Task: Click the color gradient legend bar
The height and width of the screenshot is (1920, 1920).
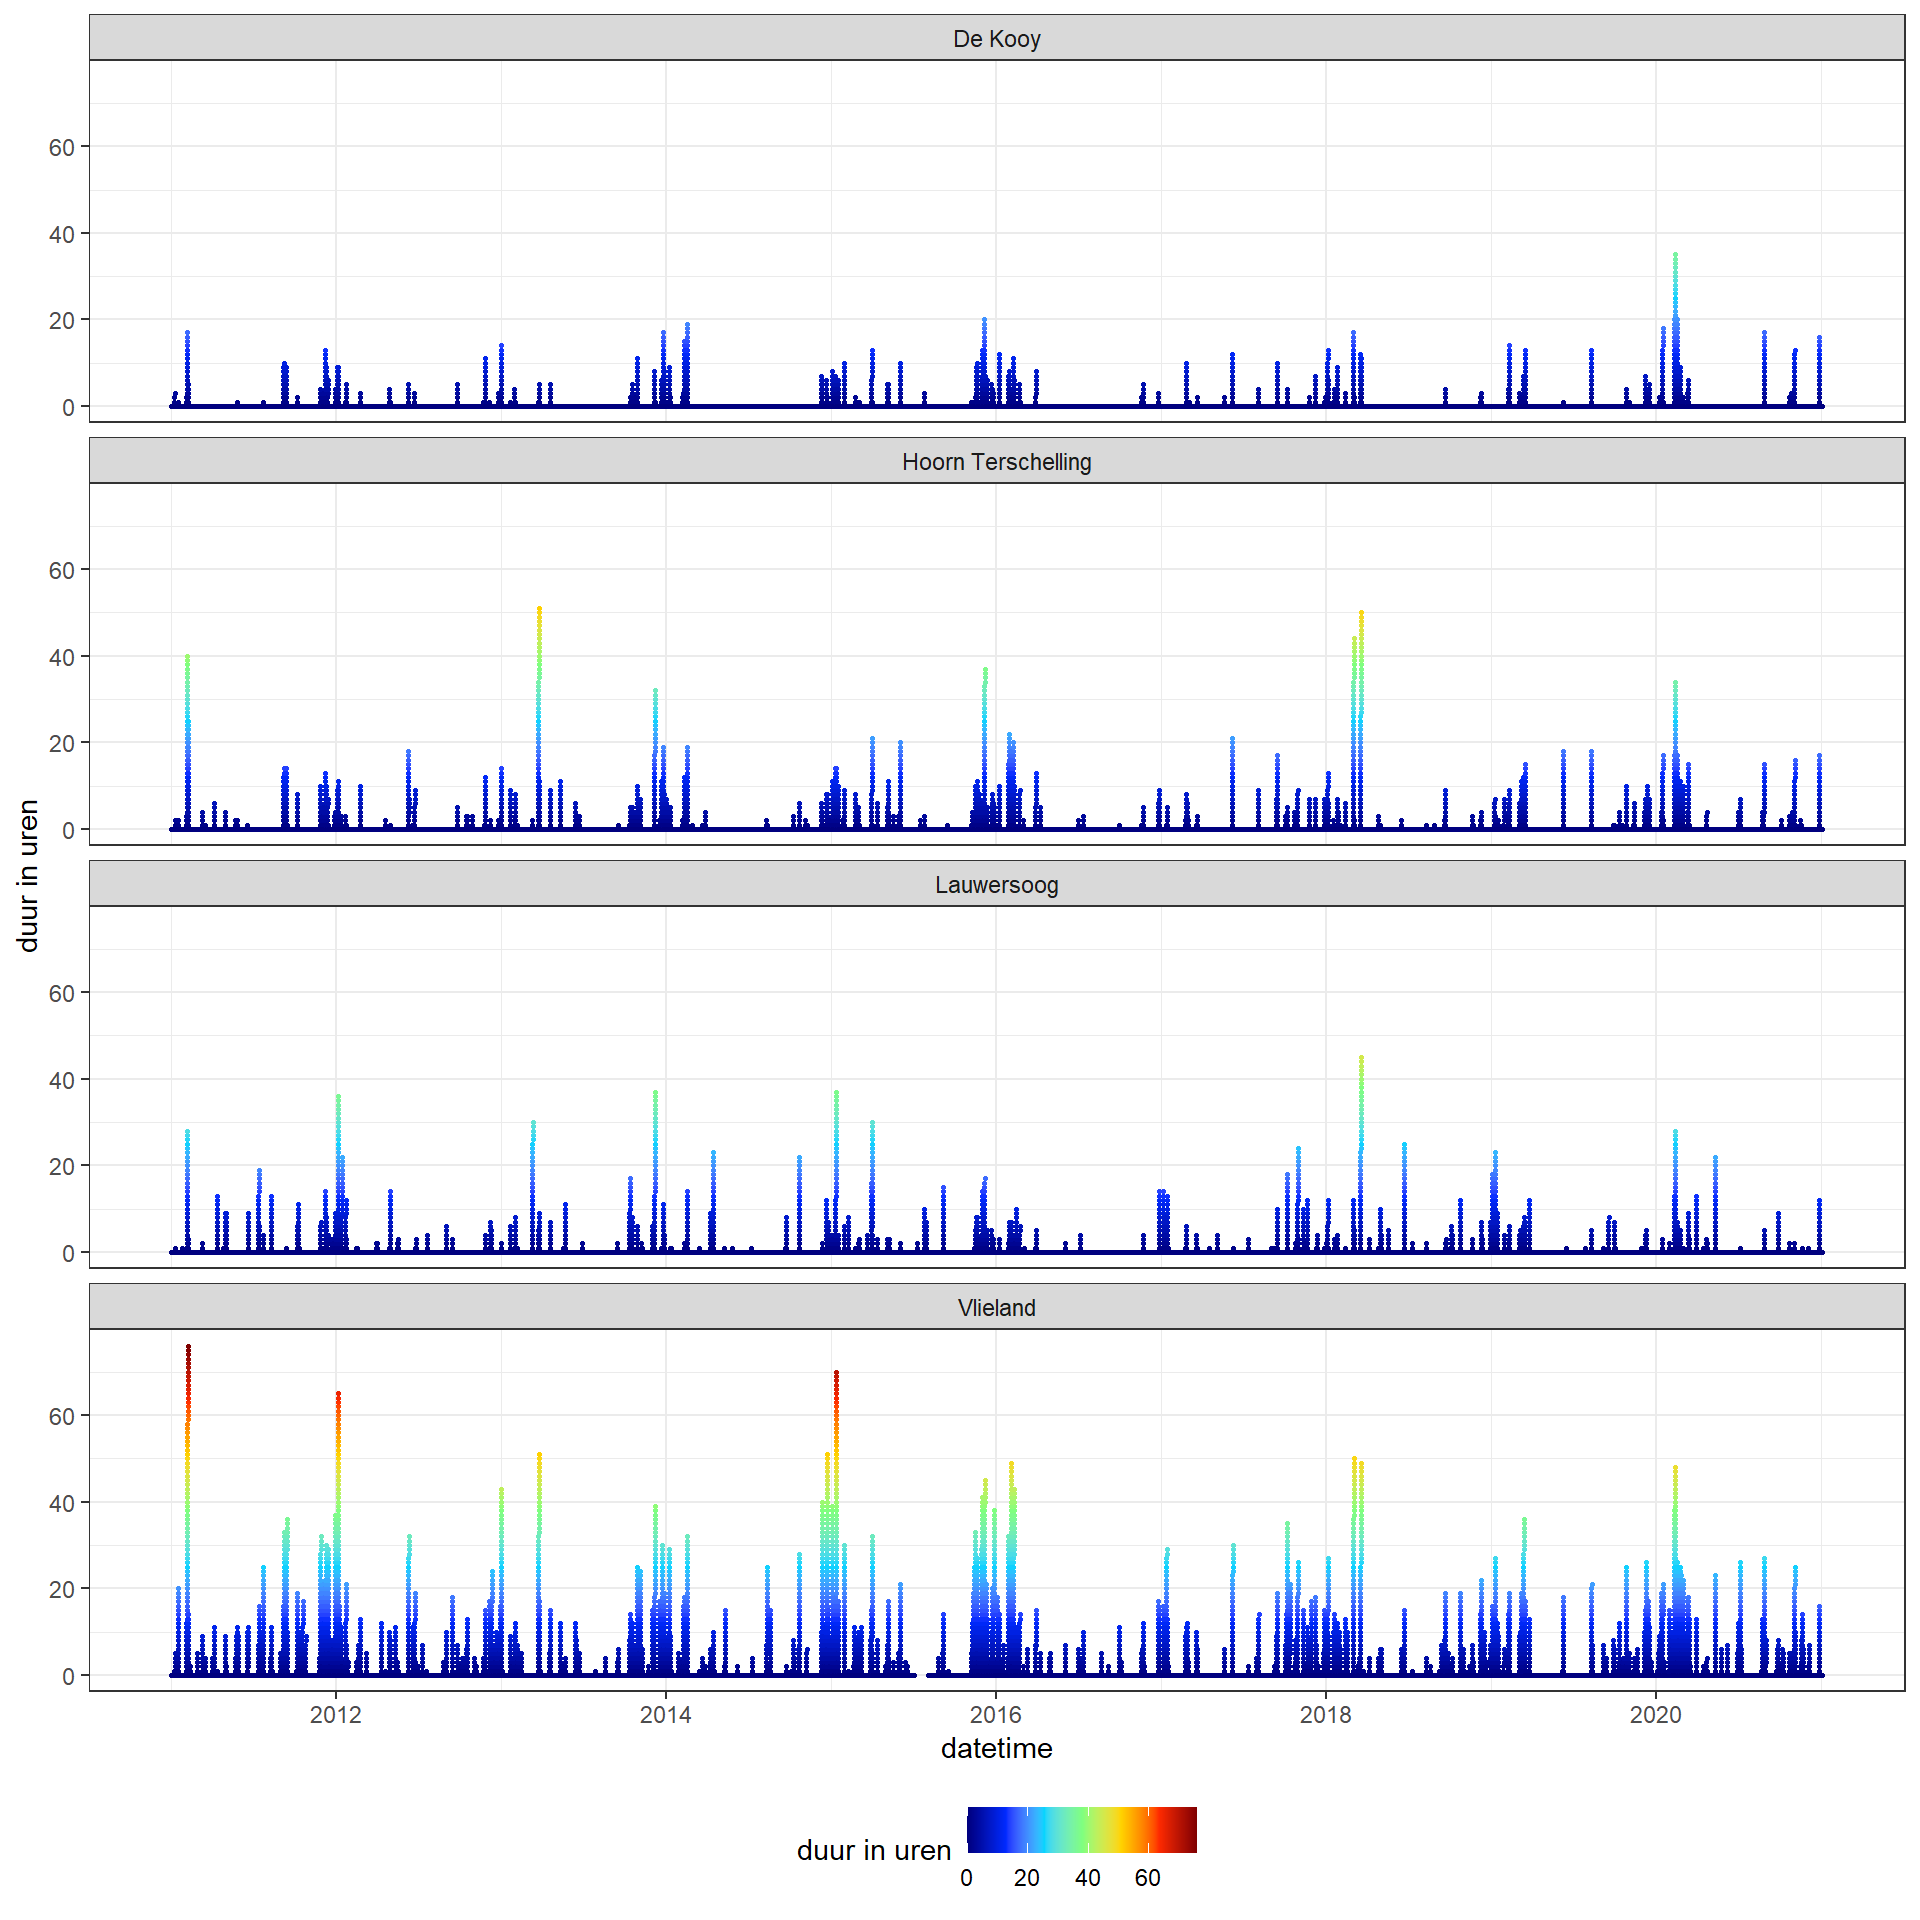Action: [x=1081, y=1830]
